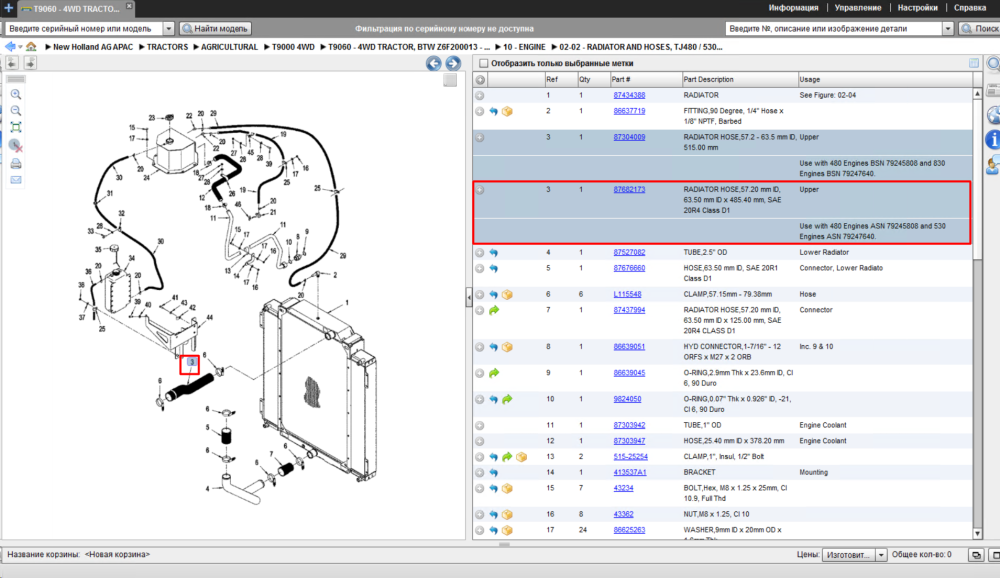1000x578 pixels.
Task: Click the Найти модель button
Action: (x=215, y=29)
